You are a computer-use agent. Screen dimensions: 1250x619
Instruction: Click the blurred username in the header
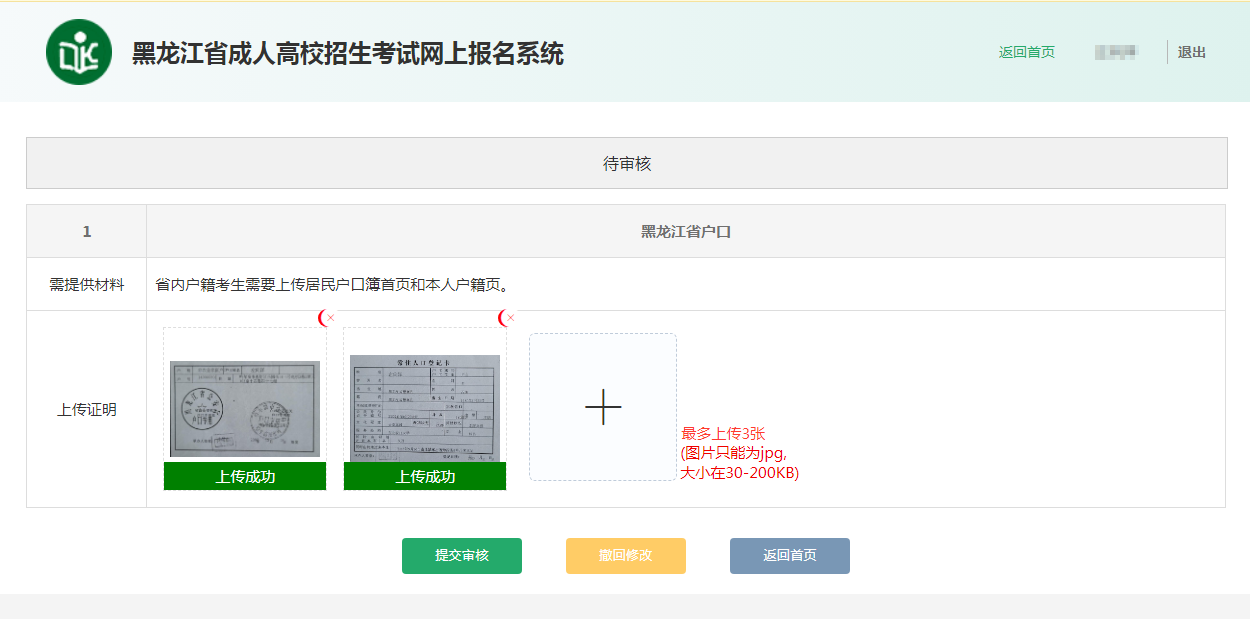pyautogui.click(x=1116, y=52)
